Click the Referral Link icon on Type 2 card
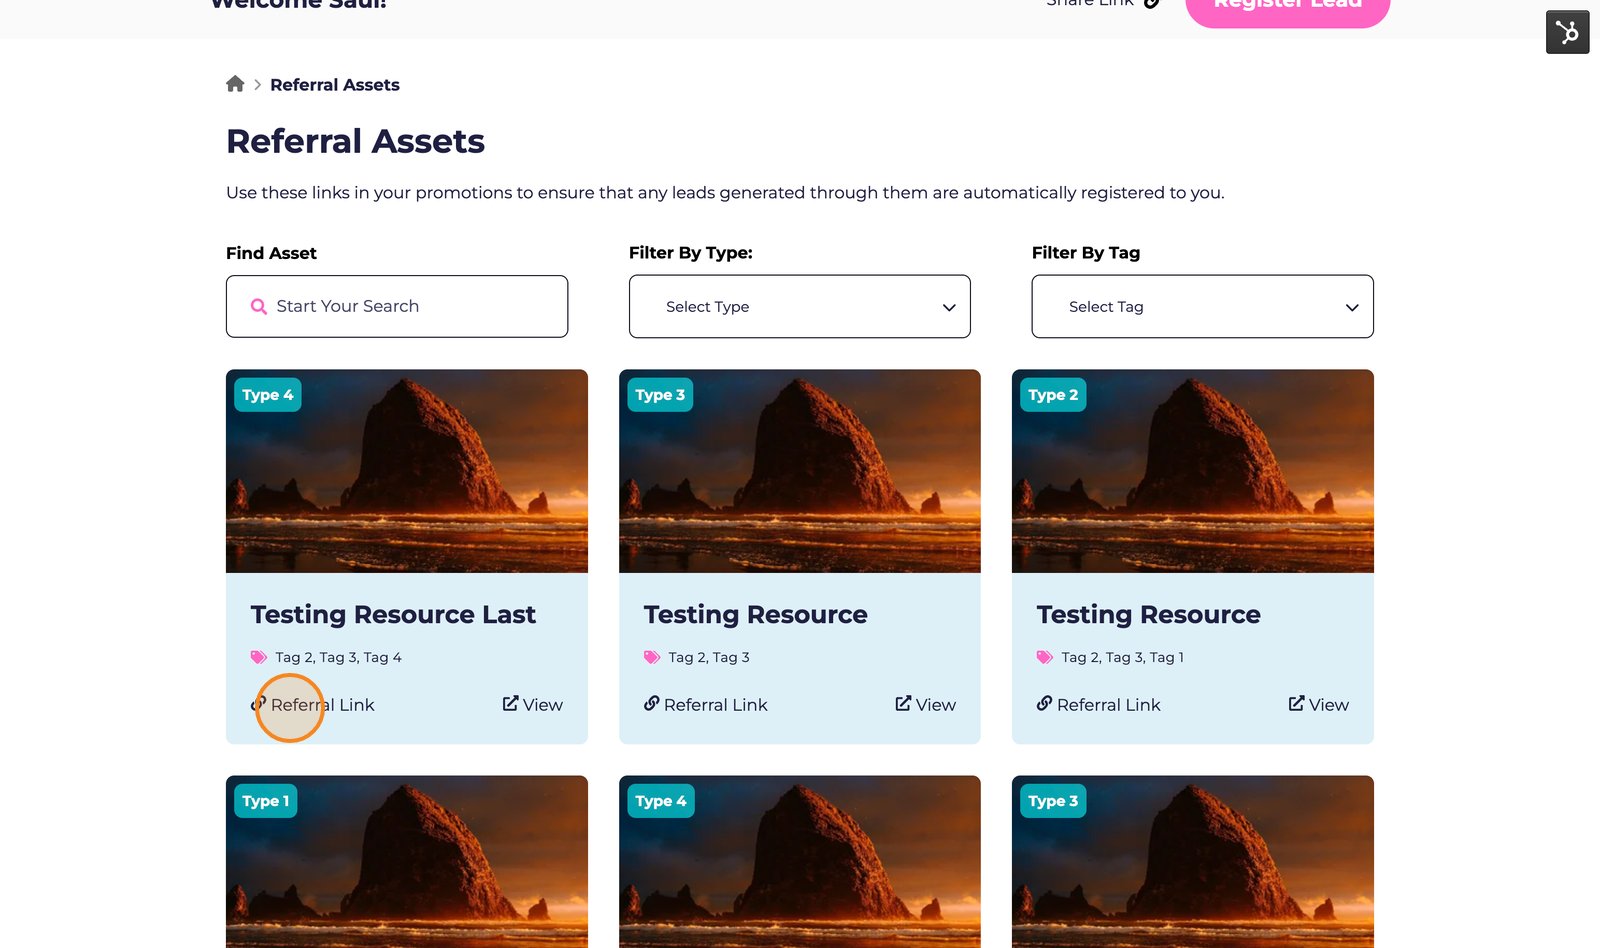Screen dimensions: 1600x948 [x=1043, y=704]
